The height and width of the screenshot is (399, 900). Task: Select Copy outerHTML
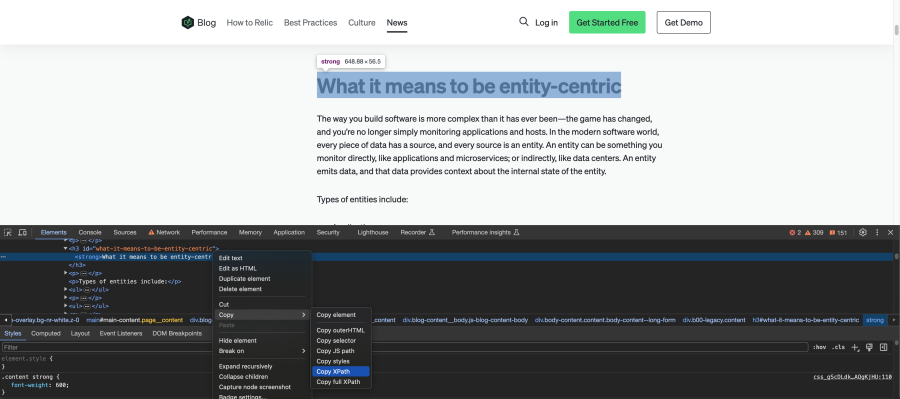click(x=341, y=331)
